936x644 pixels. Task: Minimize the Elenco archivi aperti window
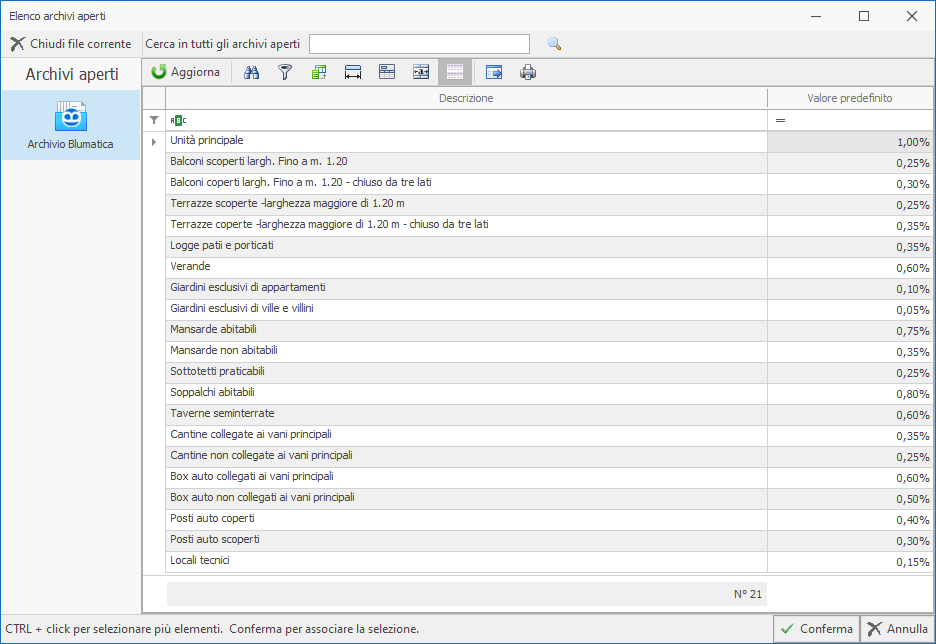click(x=816, y=16)
